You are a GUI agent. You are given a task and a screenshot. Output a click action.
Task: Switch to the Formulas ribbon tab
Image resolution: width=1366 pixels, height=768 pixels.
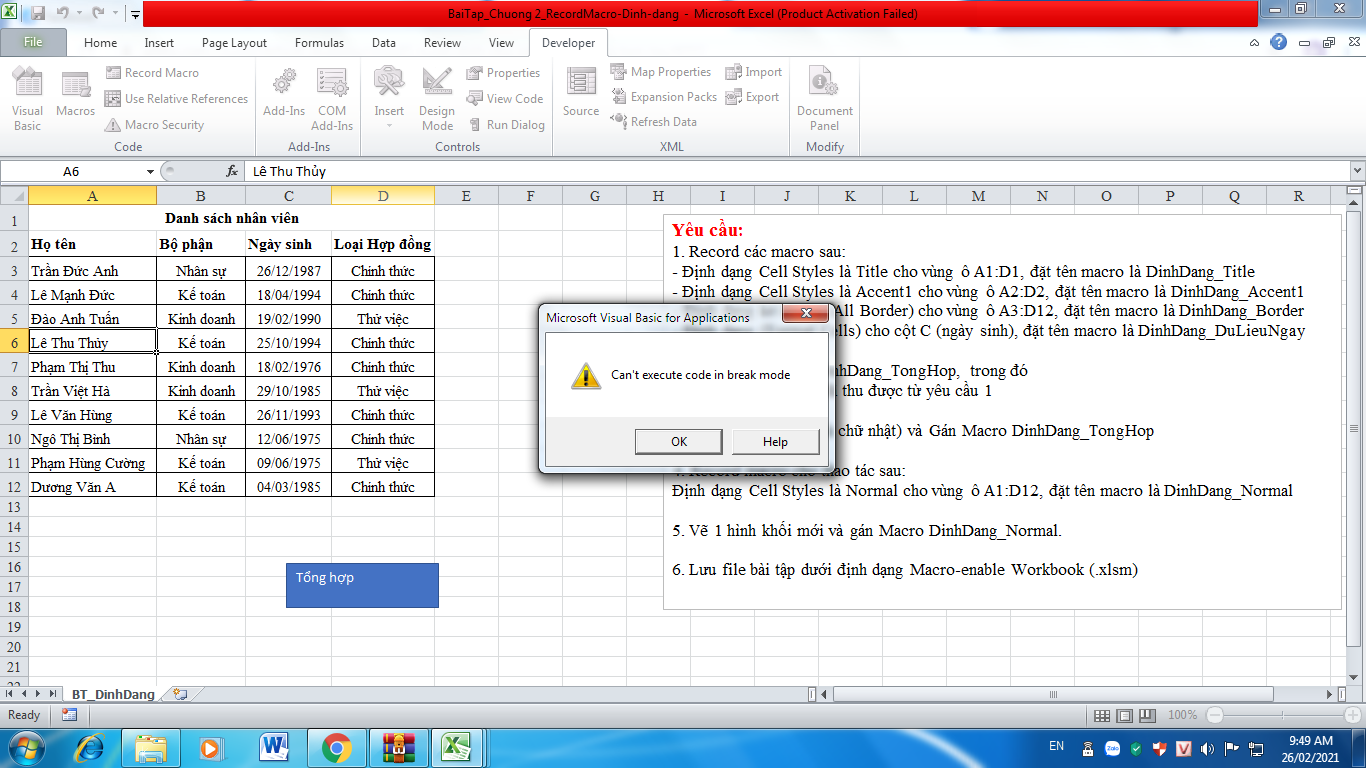[x=319, y=43]
